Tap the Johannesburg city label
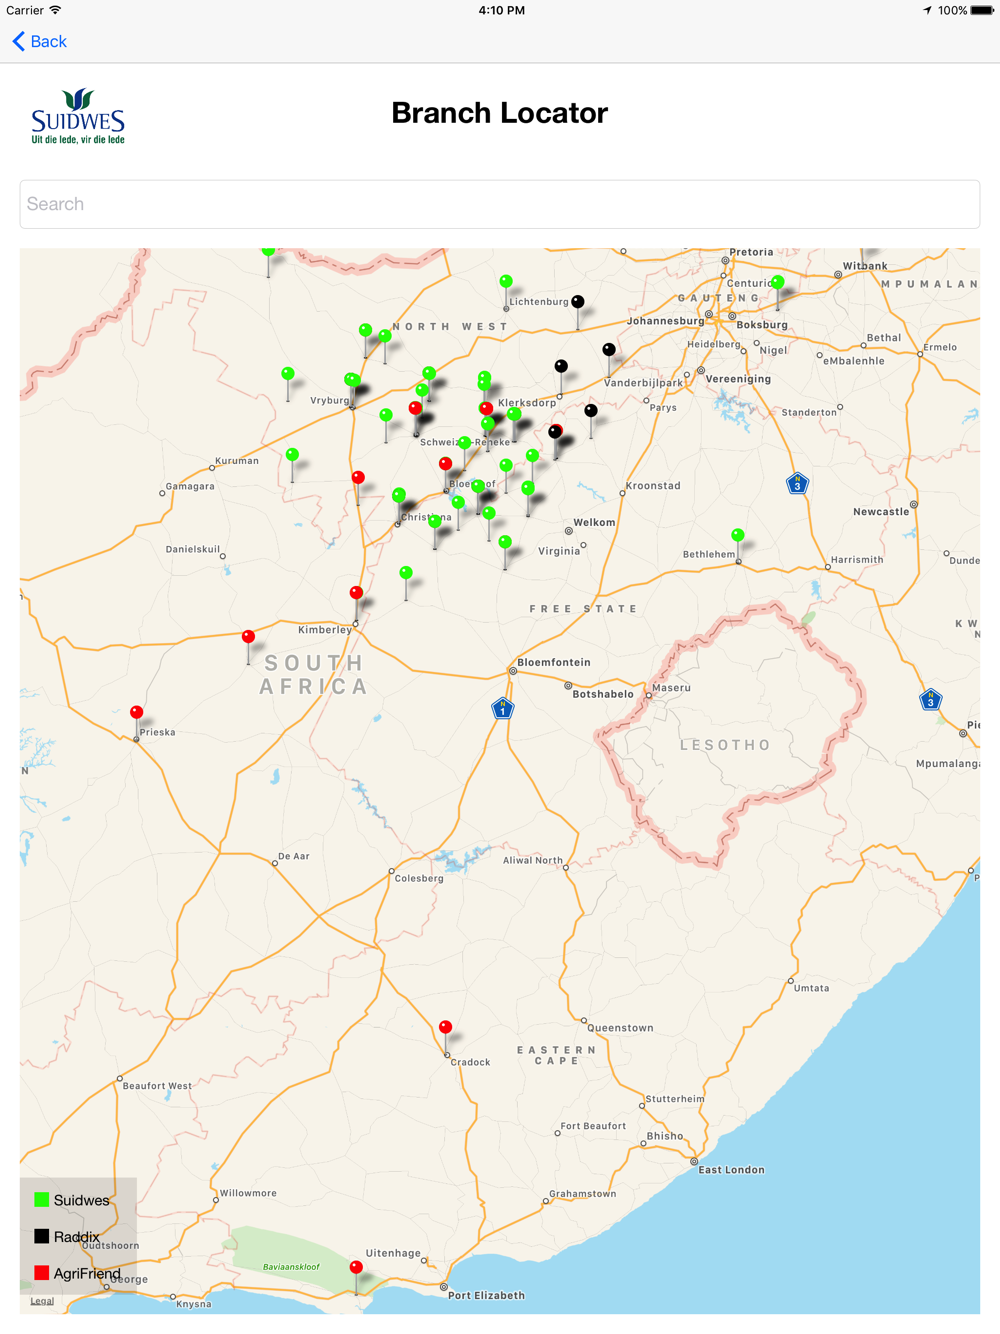 coord(665,321)
